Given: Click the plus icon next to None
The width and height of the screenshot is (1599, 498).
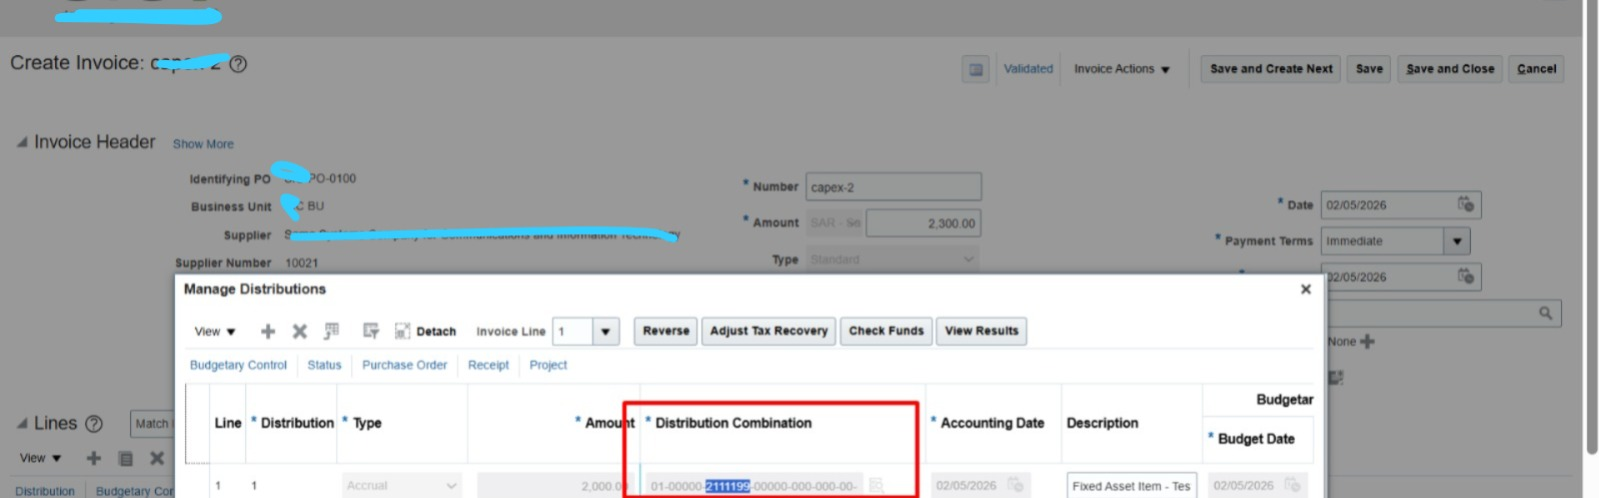Looking at the screenshot, I should 1367,341.
